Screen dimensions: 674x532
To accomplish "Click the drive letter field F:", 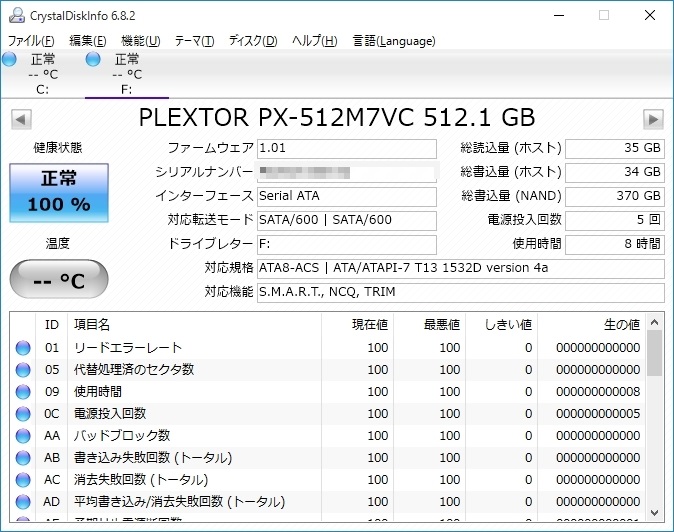I will click(347, 245).
